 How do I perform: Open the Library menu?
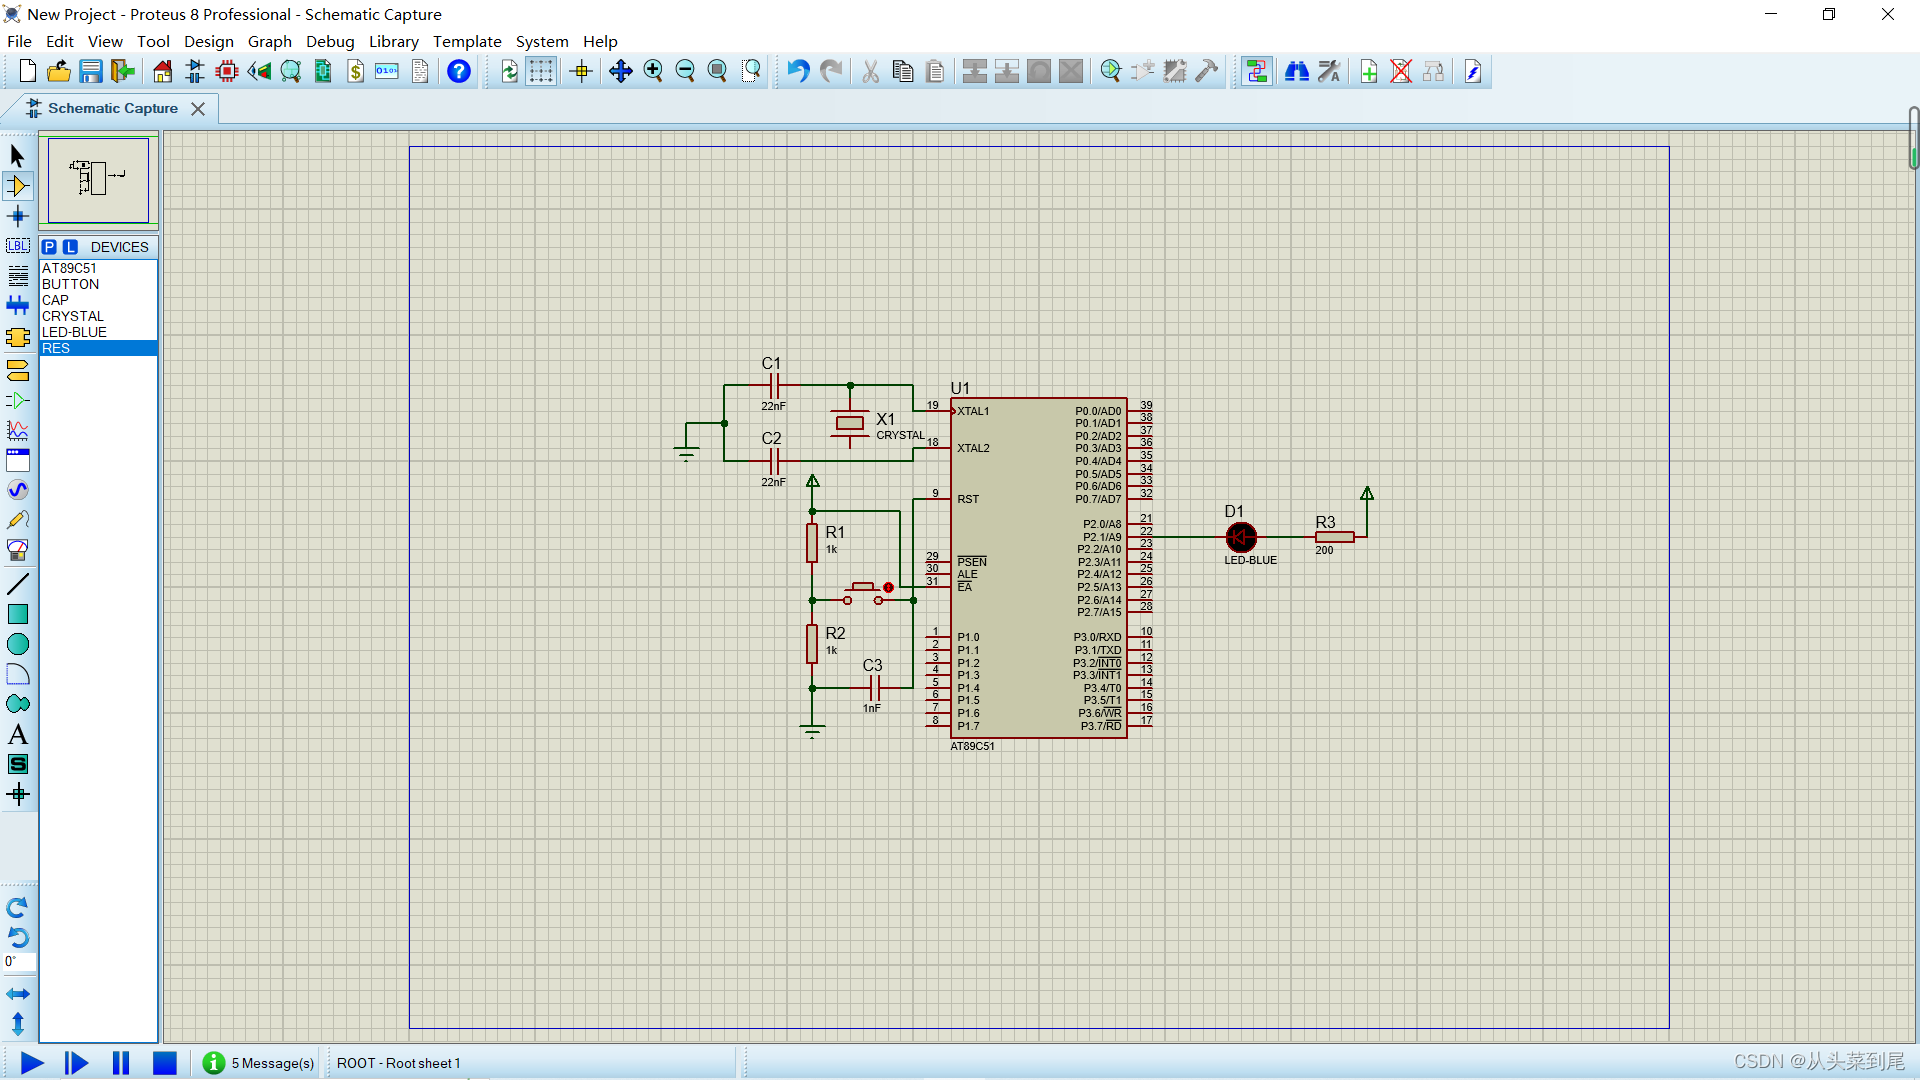[x=393, y=41]
